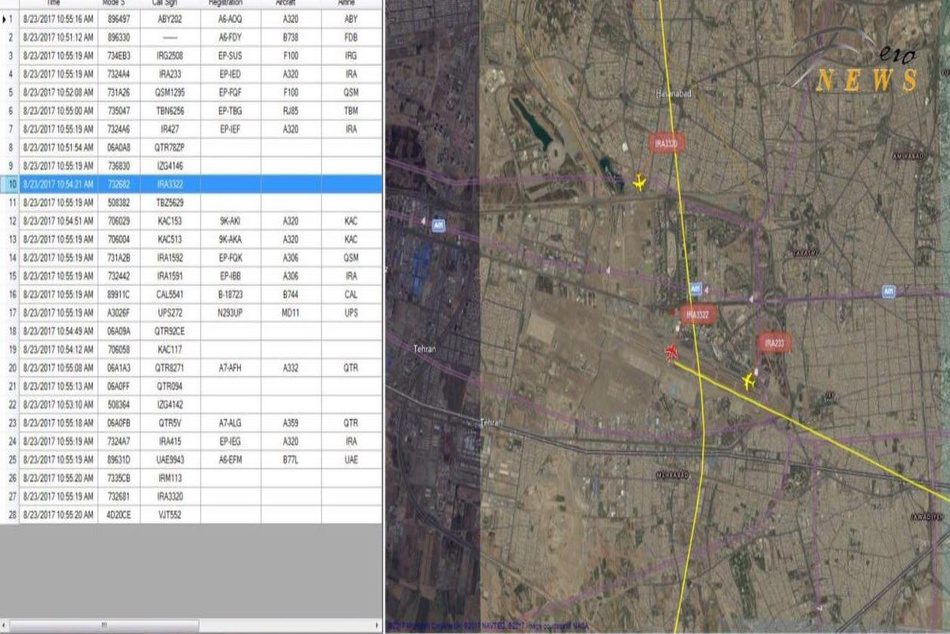Click the right arrow of horizontal scrollbar
The image size is (950, 634).
pos(377,625)
